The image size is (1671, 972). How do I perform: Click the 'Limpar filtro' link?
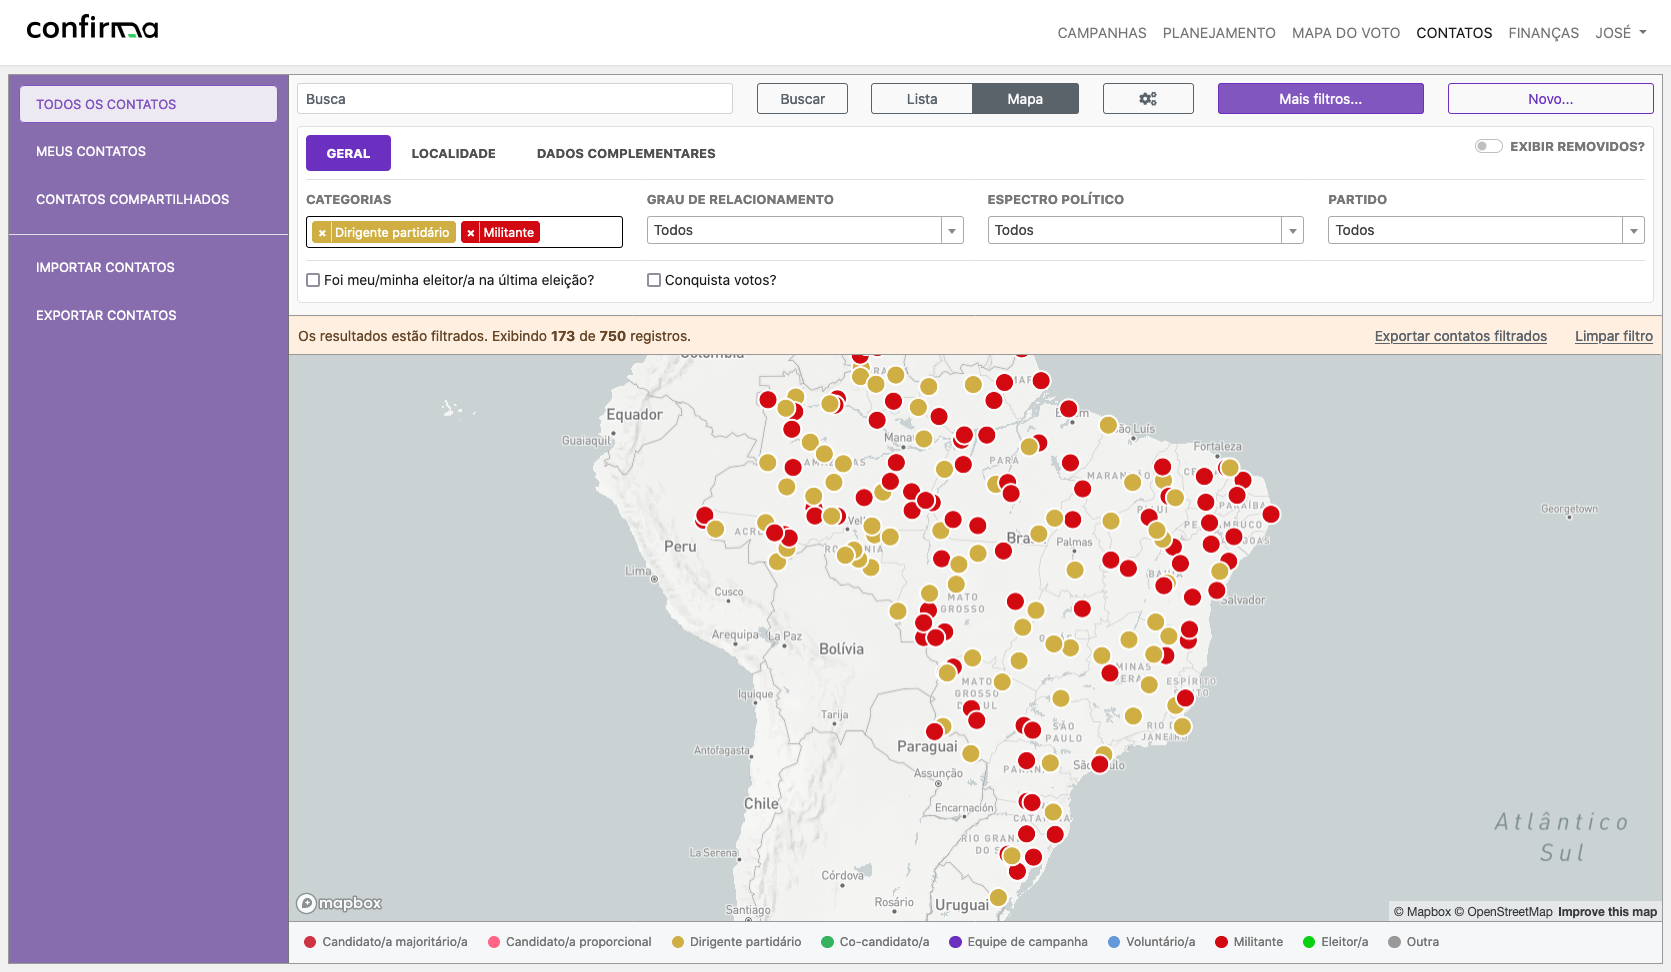tap(1613, 336)
